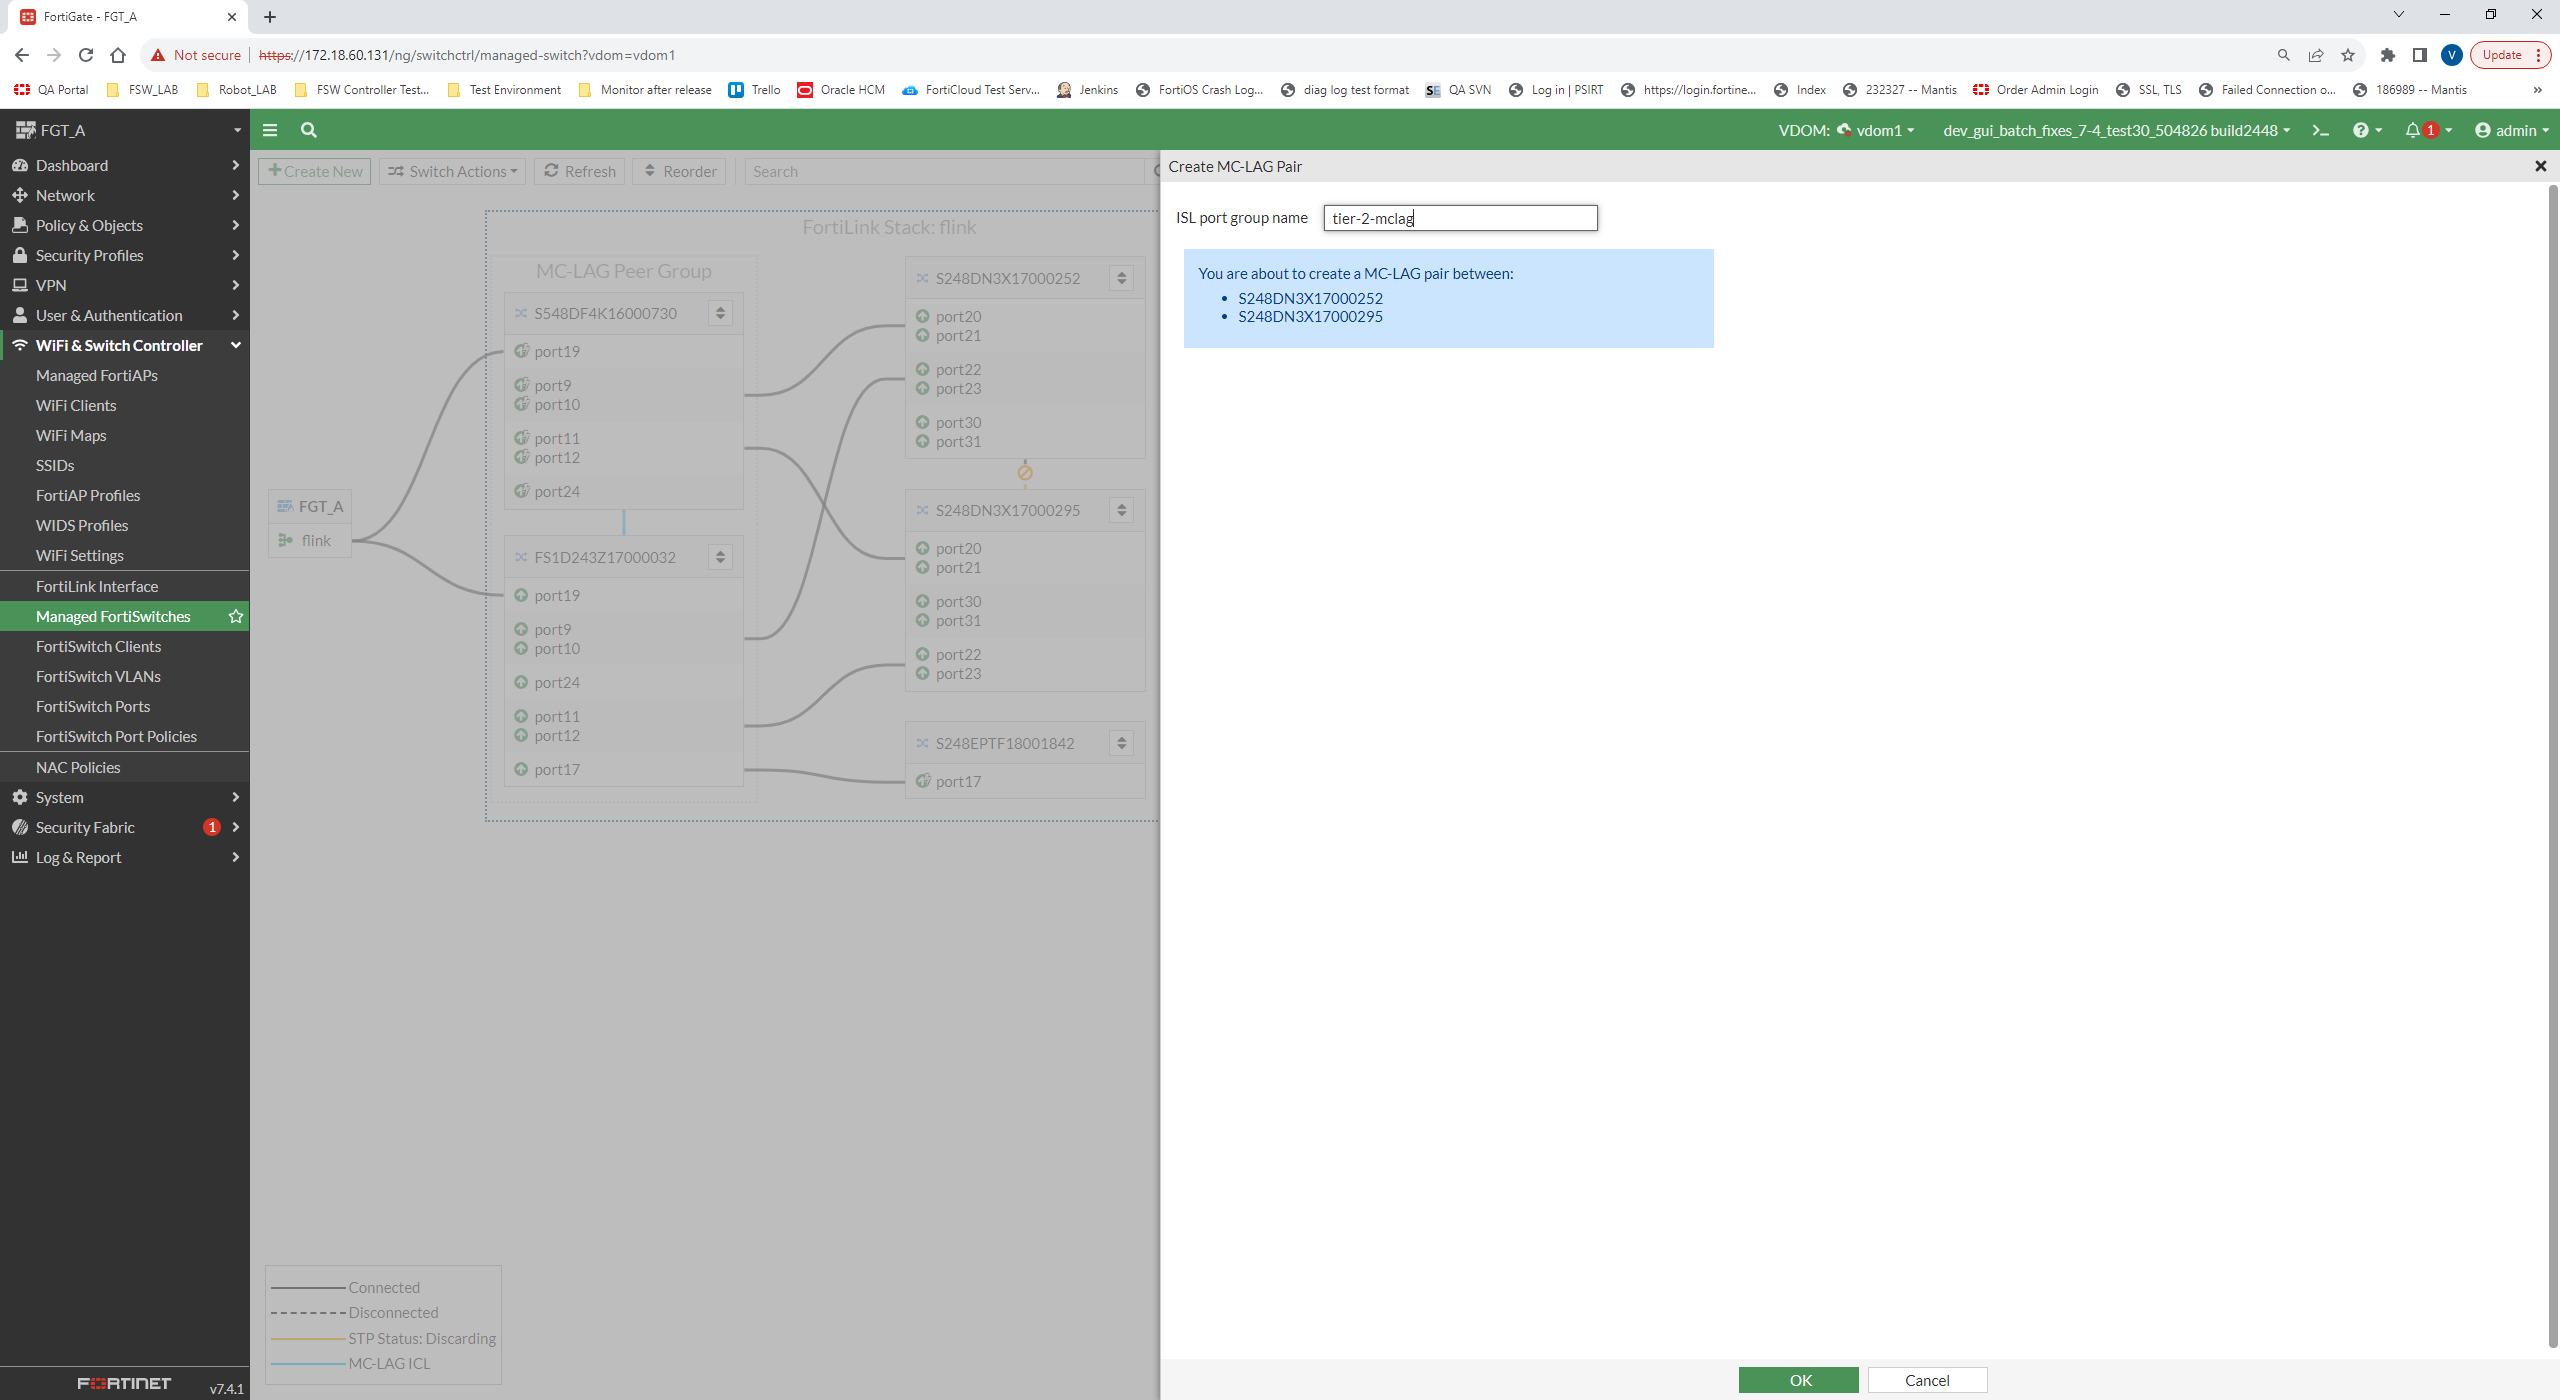Go to NAC Policies page

78,767
